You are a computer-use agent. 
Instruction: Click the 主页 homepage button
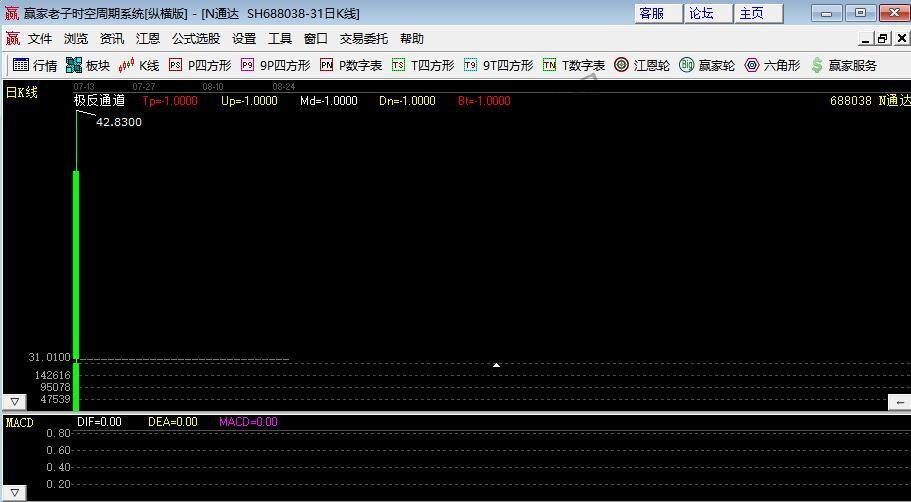point(758,13)
